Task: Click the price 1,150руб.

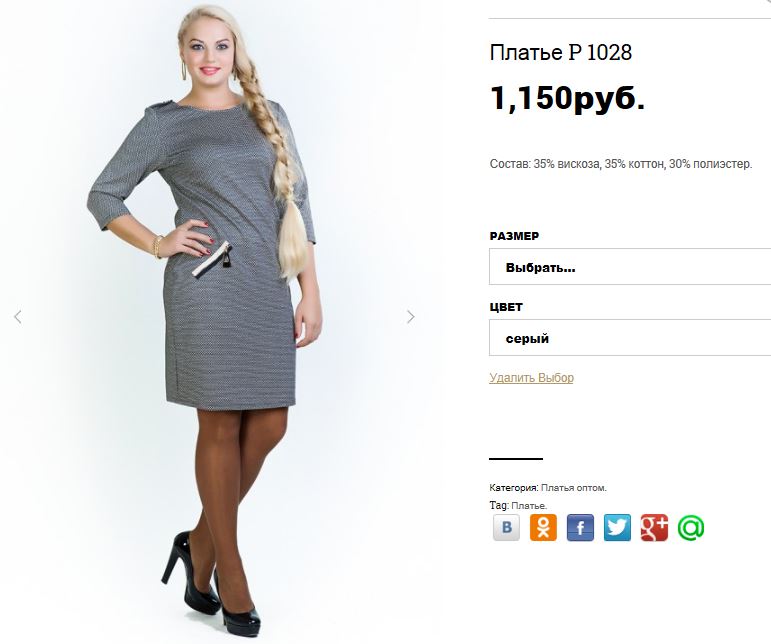Action: 567,98
